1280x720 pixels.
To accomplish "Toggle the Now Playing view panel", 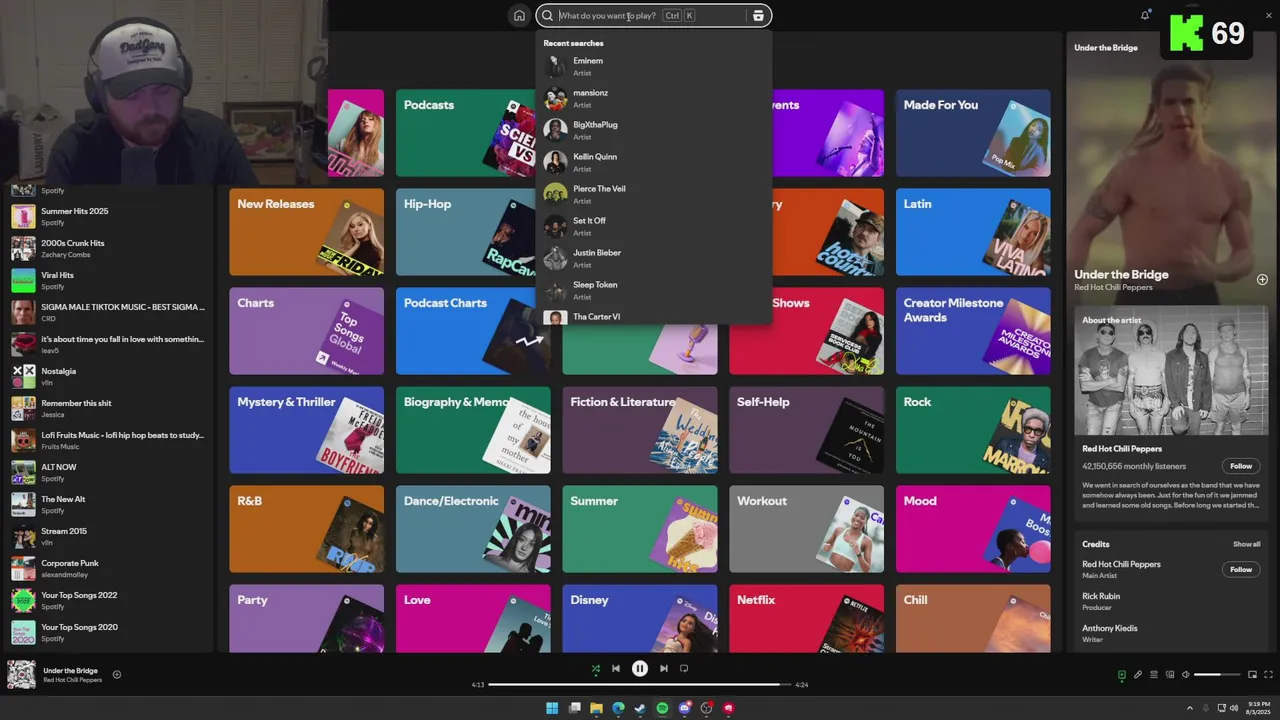I will tap(1121, 675).
